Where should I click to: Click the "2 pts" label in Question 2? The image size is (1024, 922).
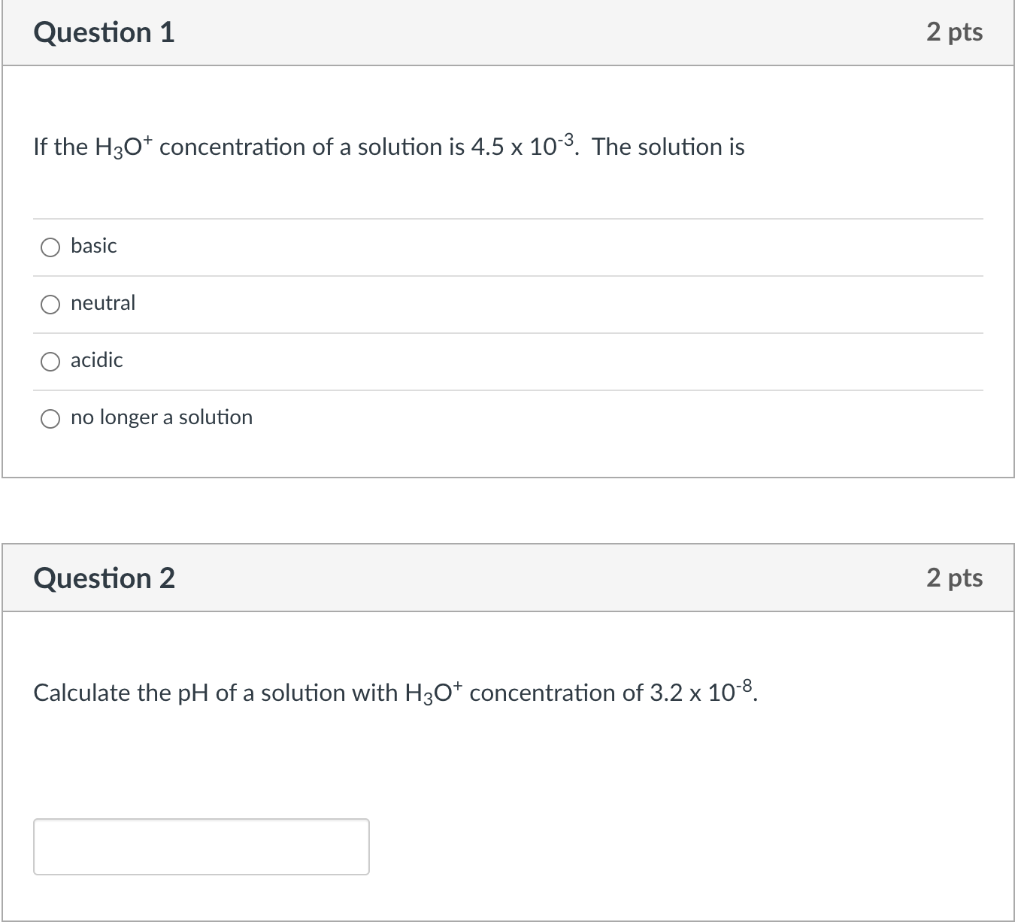point(954,578)
